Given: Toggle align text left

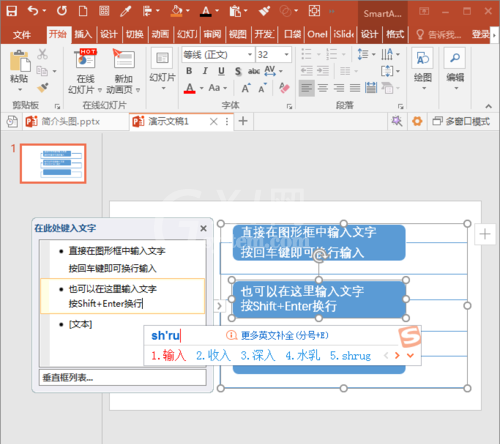Looking at the screenshot, I should (306, 88).
